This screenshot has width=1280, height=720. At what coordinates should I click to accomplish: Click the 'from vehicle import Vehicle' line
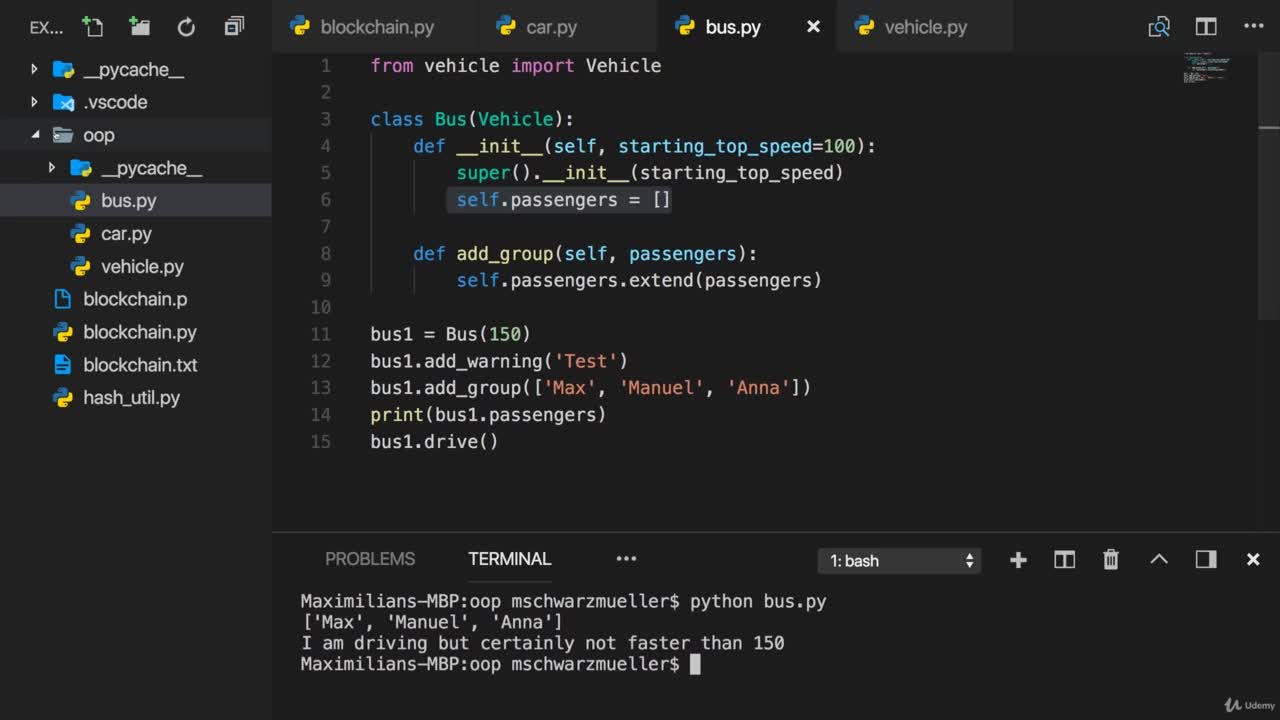pyautogui.click(x=516, y=66)
